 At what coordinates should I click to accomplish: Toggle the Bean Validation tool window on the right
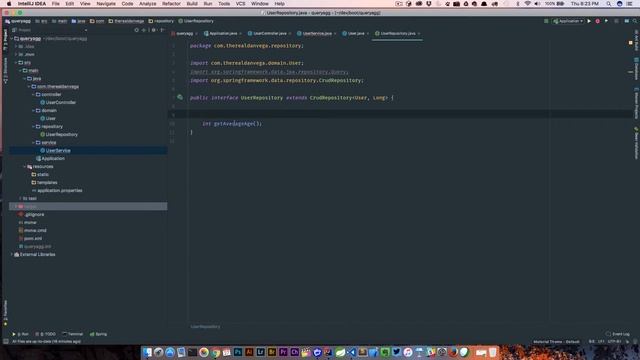click(636, 142)
